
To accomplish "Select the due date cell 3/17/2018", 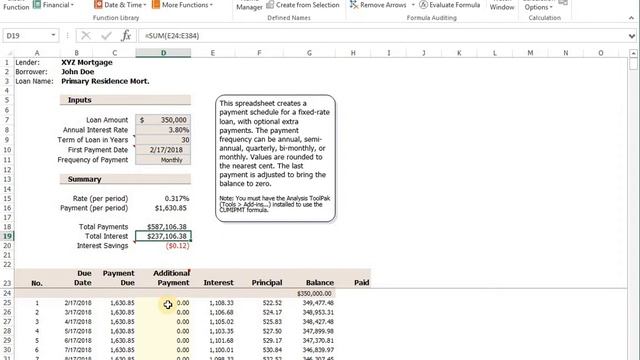I will pos(76,312).
